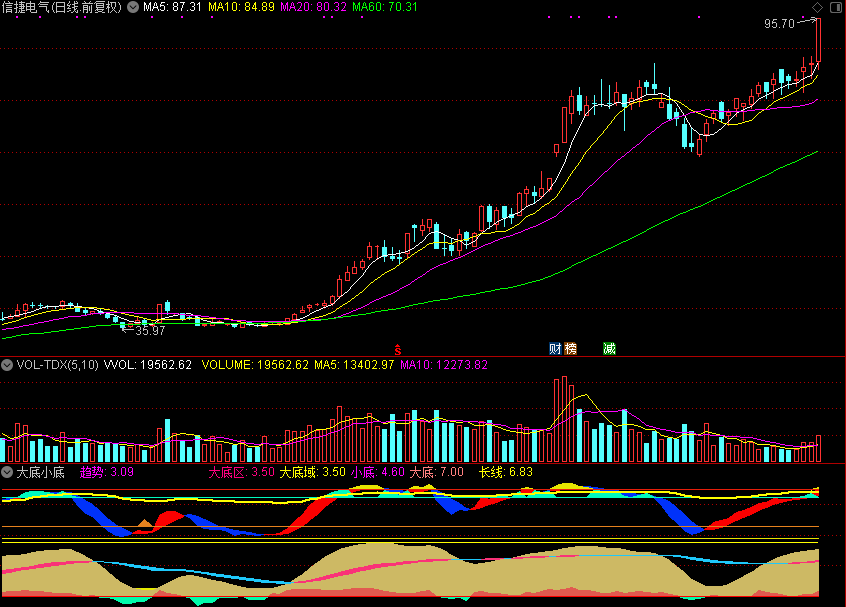
Task: Select the magenta MA20 legend label
Action: pyautogui.click(x=312, y=7)
